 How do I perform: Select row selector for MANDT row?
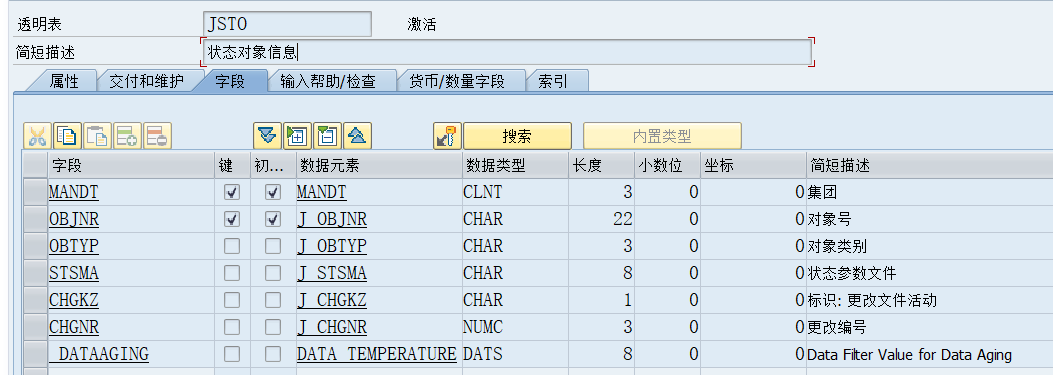pos(35,192)
